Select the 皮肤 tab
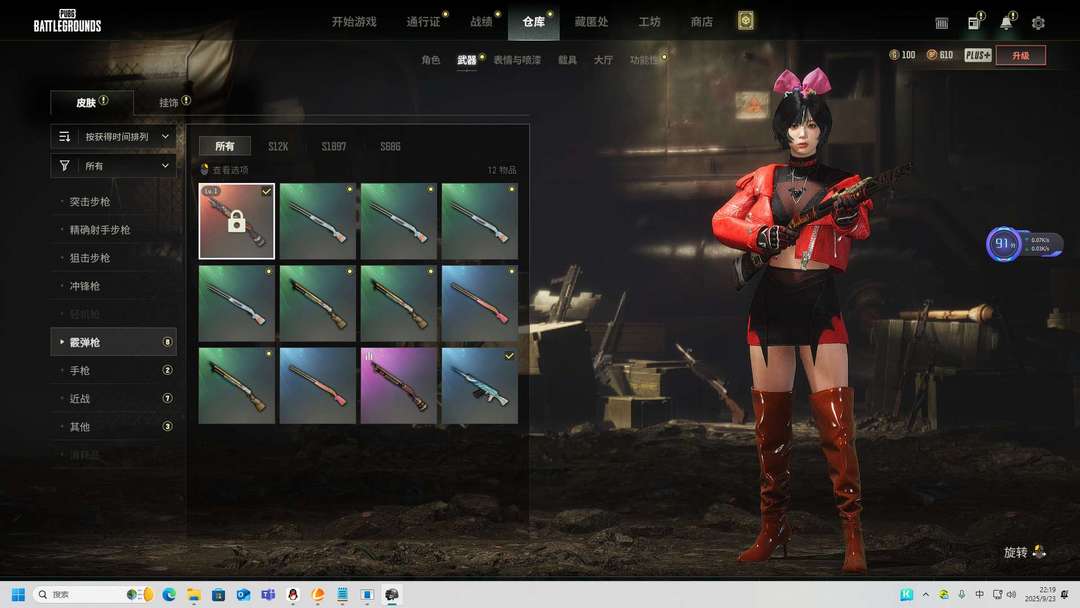1080x608 pixels. point(92,103)
